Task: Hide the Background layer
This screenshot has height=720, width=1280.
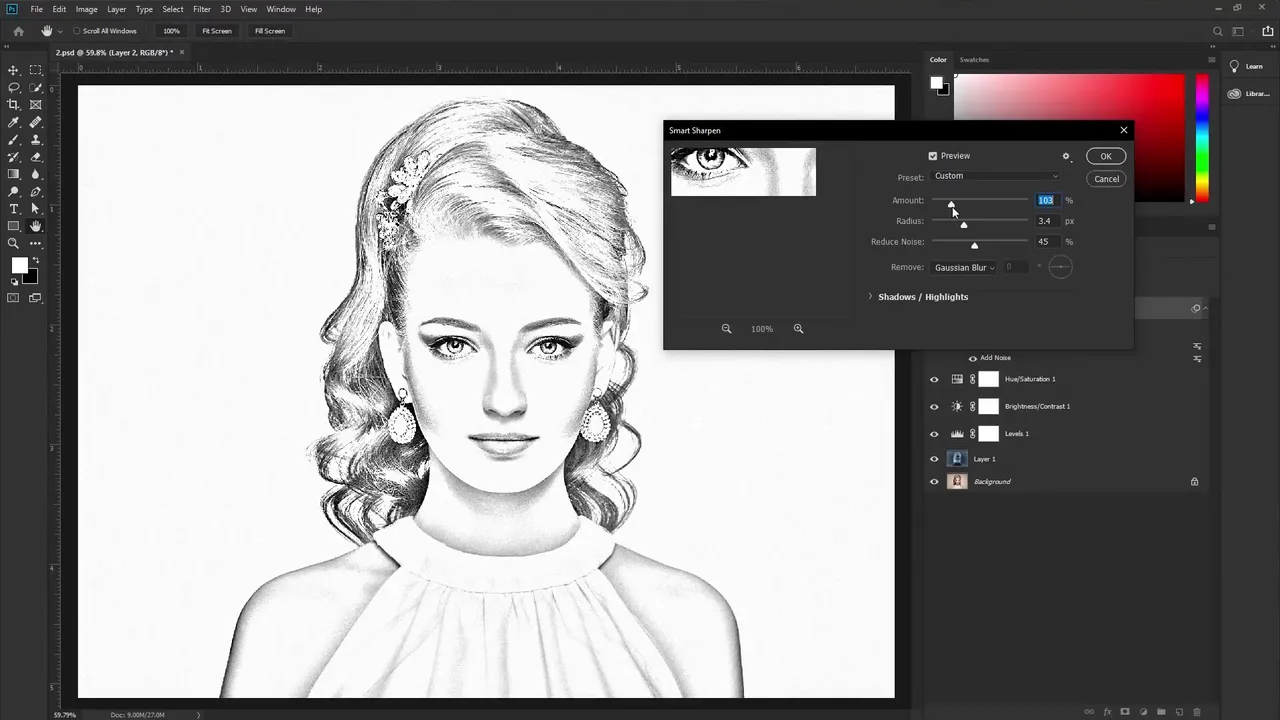Action: coord(934,482)
